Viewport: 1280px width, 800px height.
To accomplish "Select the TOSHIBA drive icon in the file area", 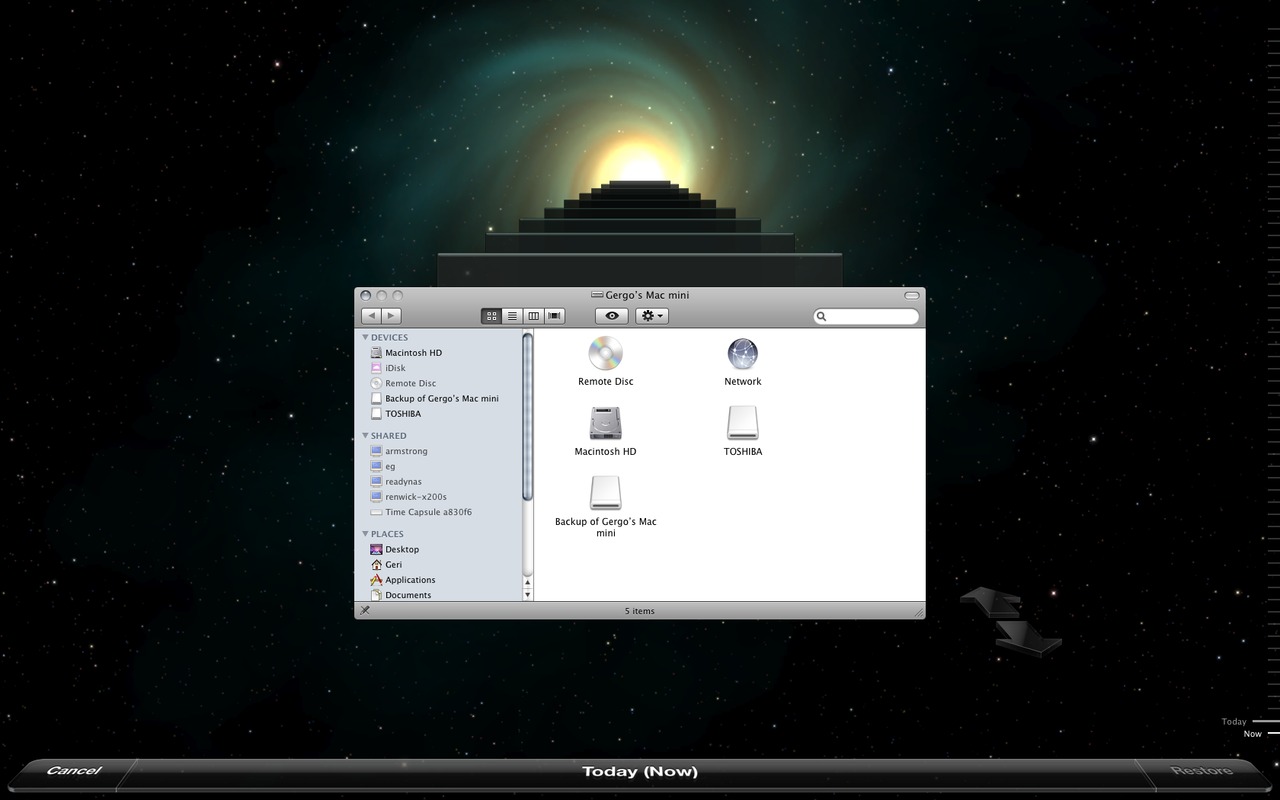I will [x=743, y=423].
